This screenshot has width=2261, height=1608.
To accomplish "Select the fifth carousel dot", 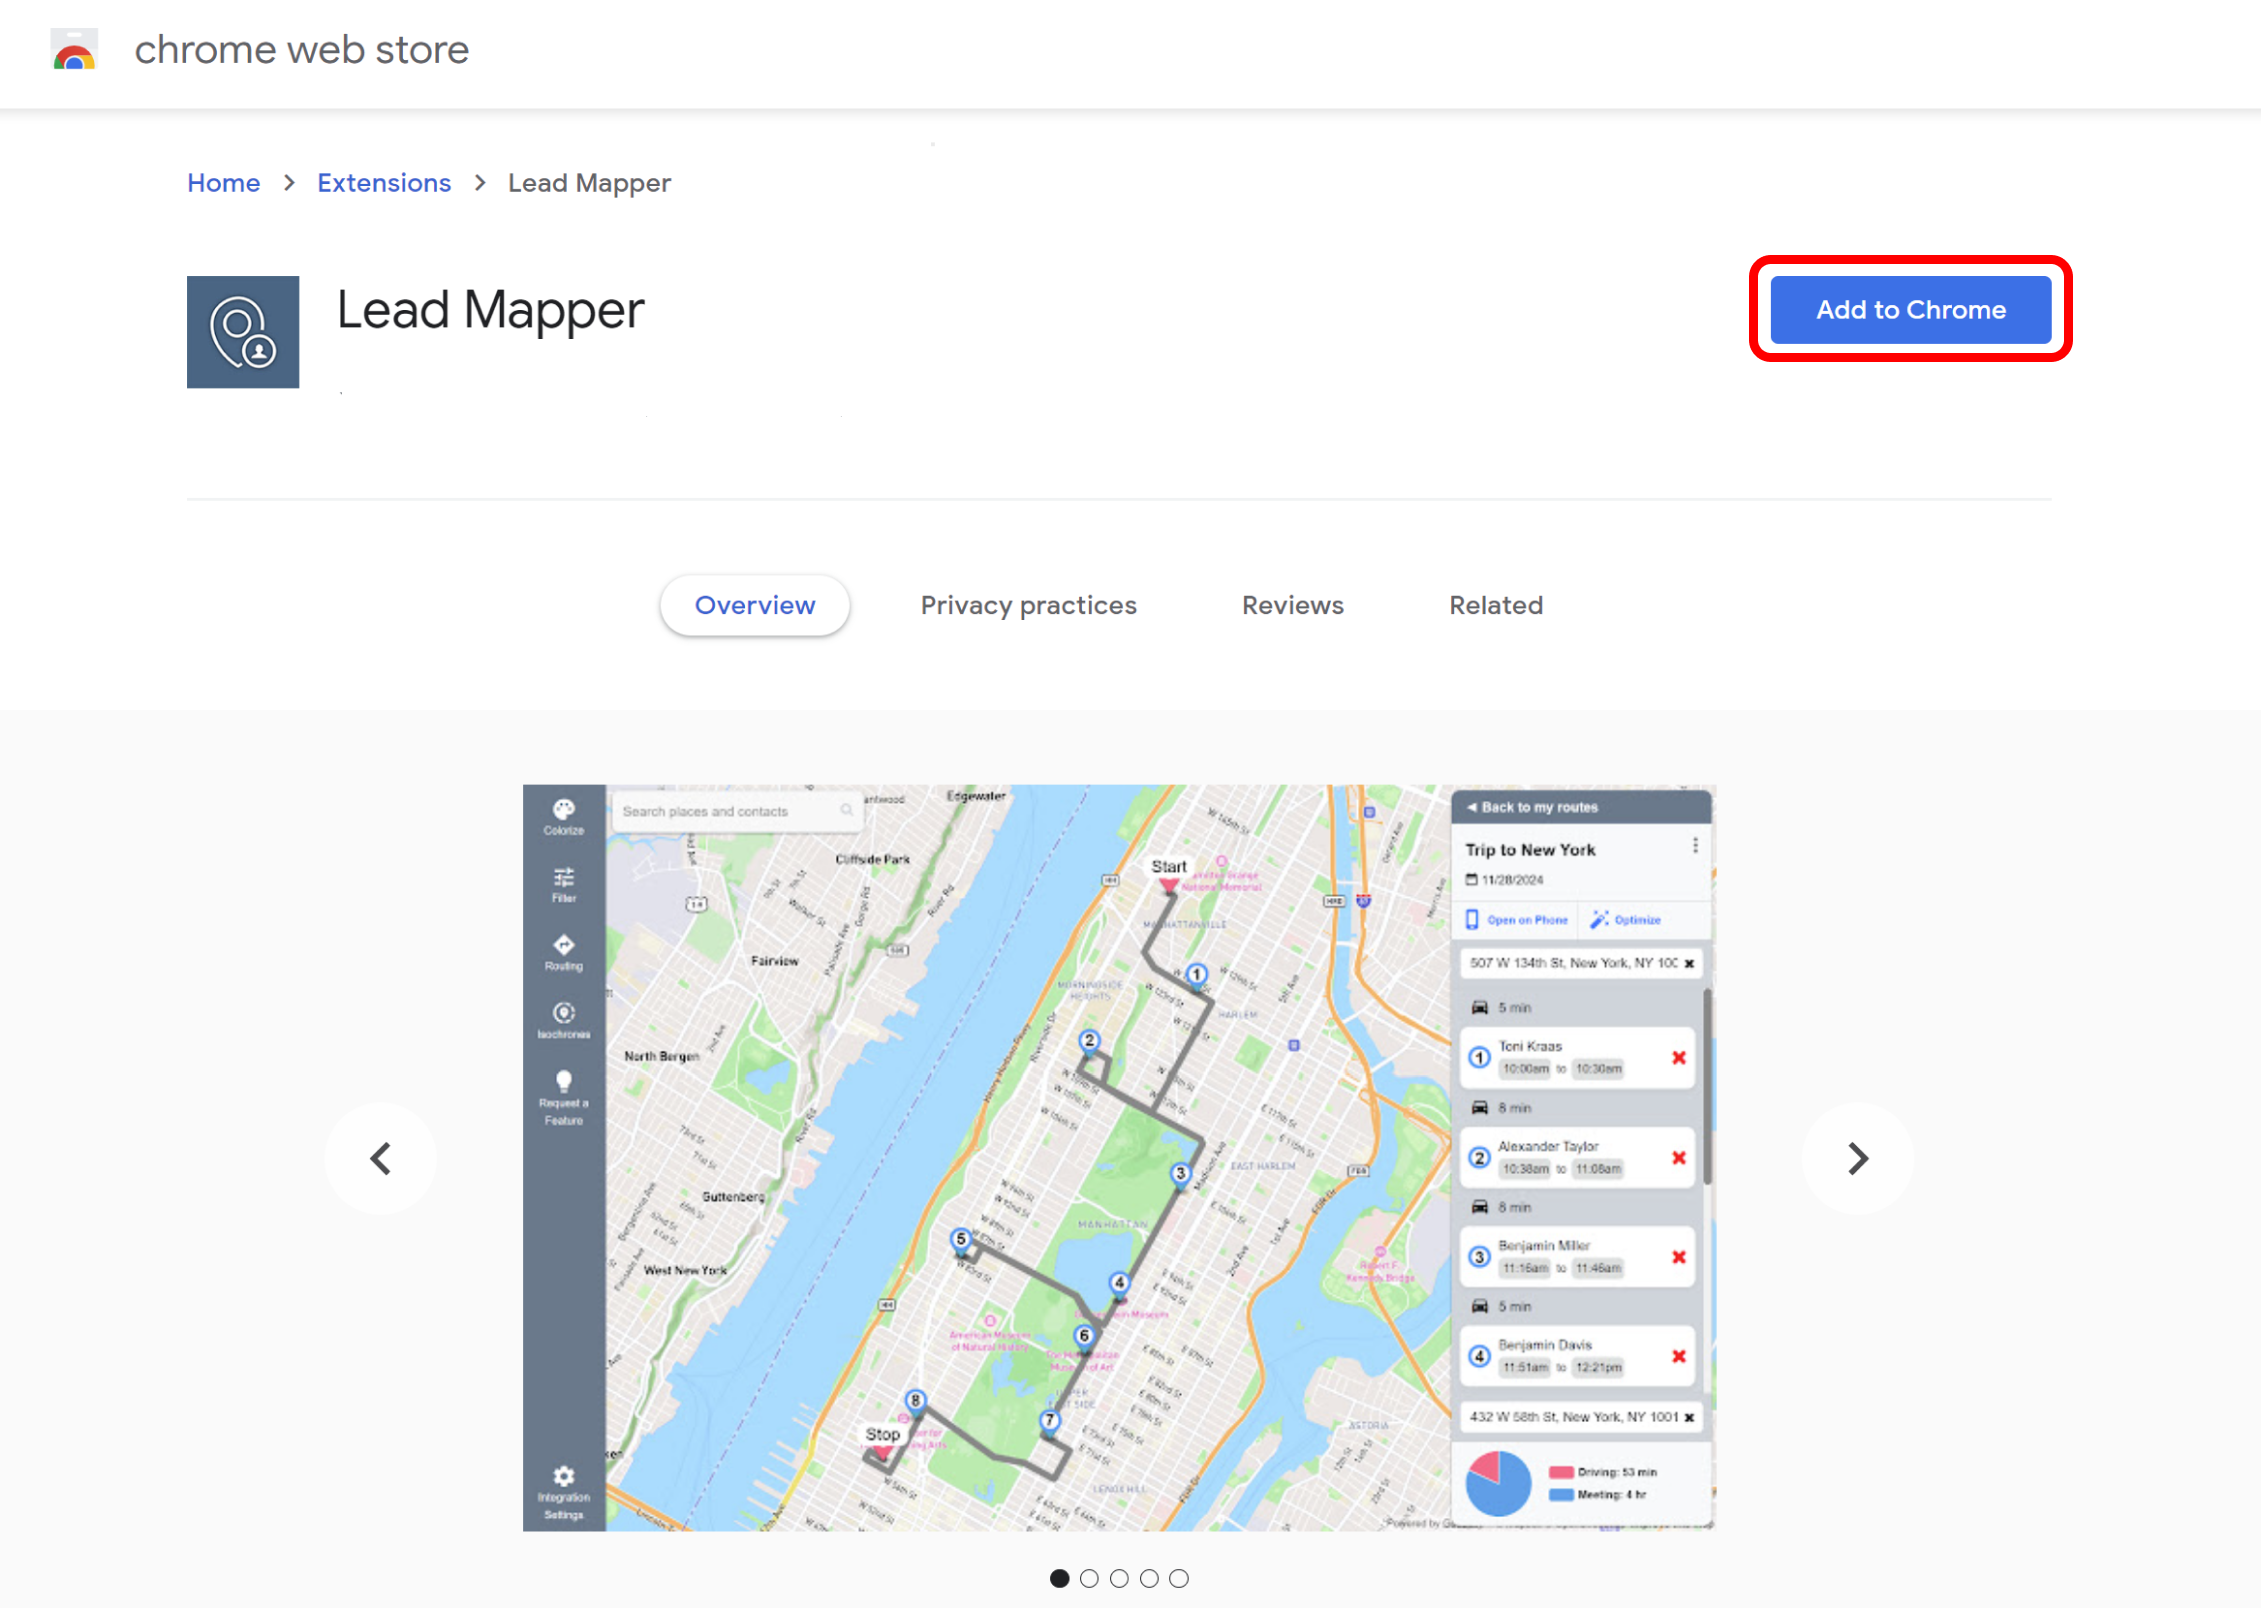I will (x=1180, y=1578).
